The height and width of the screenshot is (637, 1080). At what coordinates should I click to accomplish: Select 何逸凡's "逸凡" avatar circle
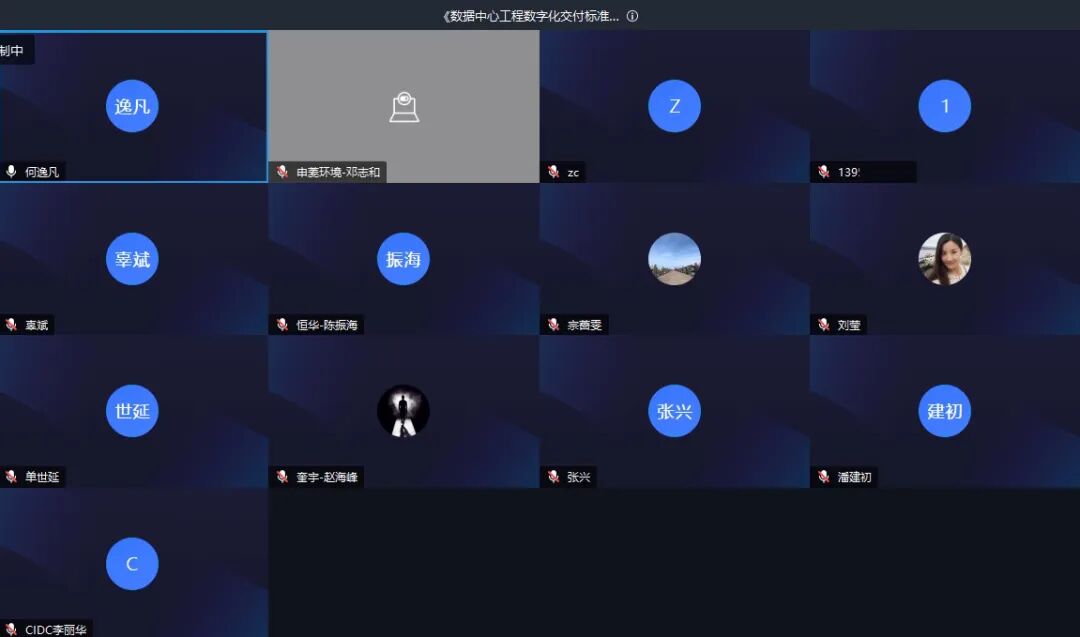coord(132,106)
